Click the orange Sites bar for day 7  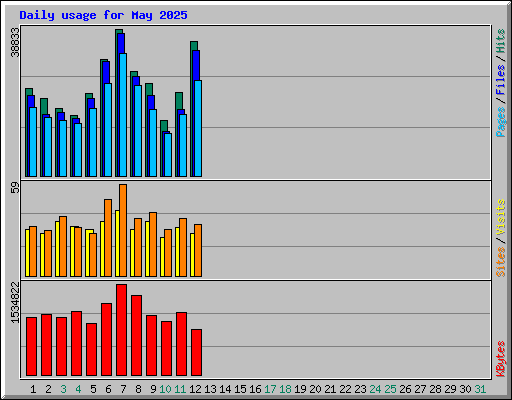coord(123,230)
